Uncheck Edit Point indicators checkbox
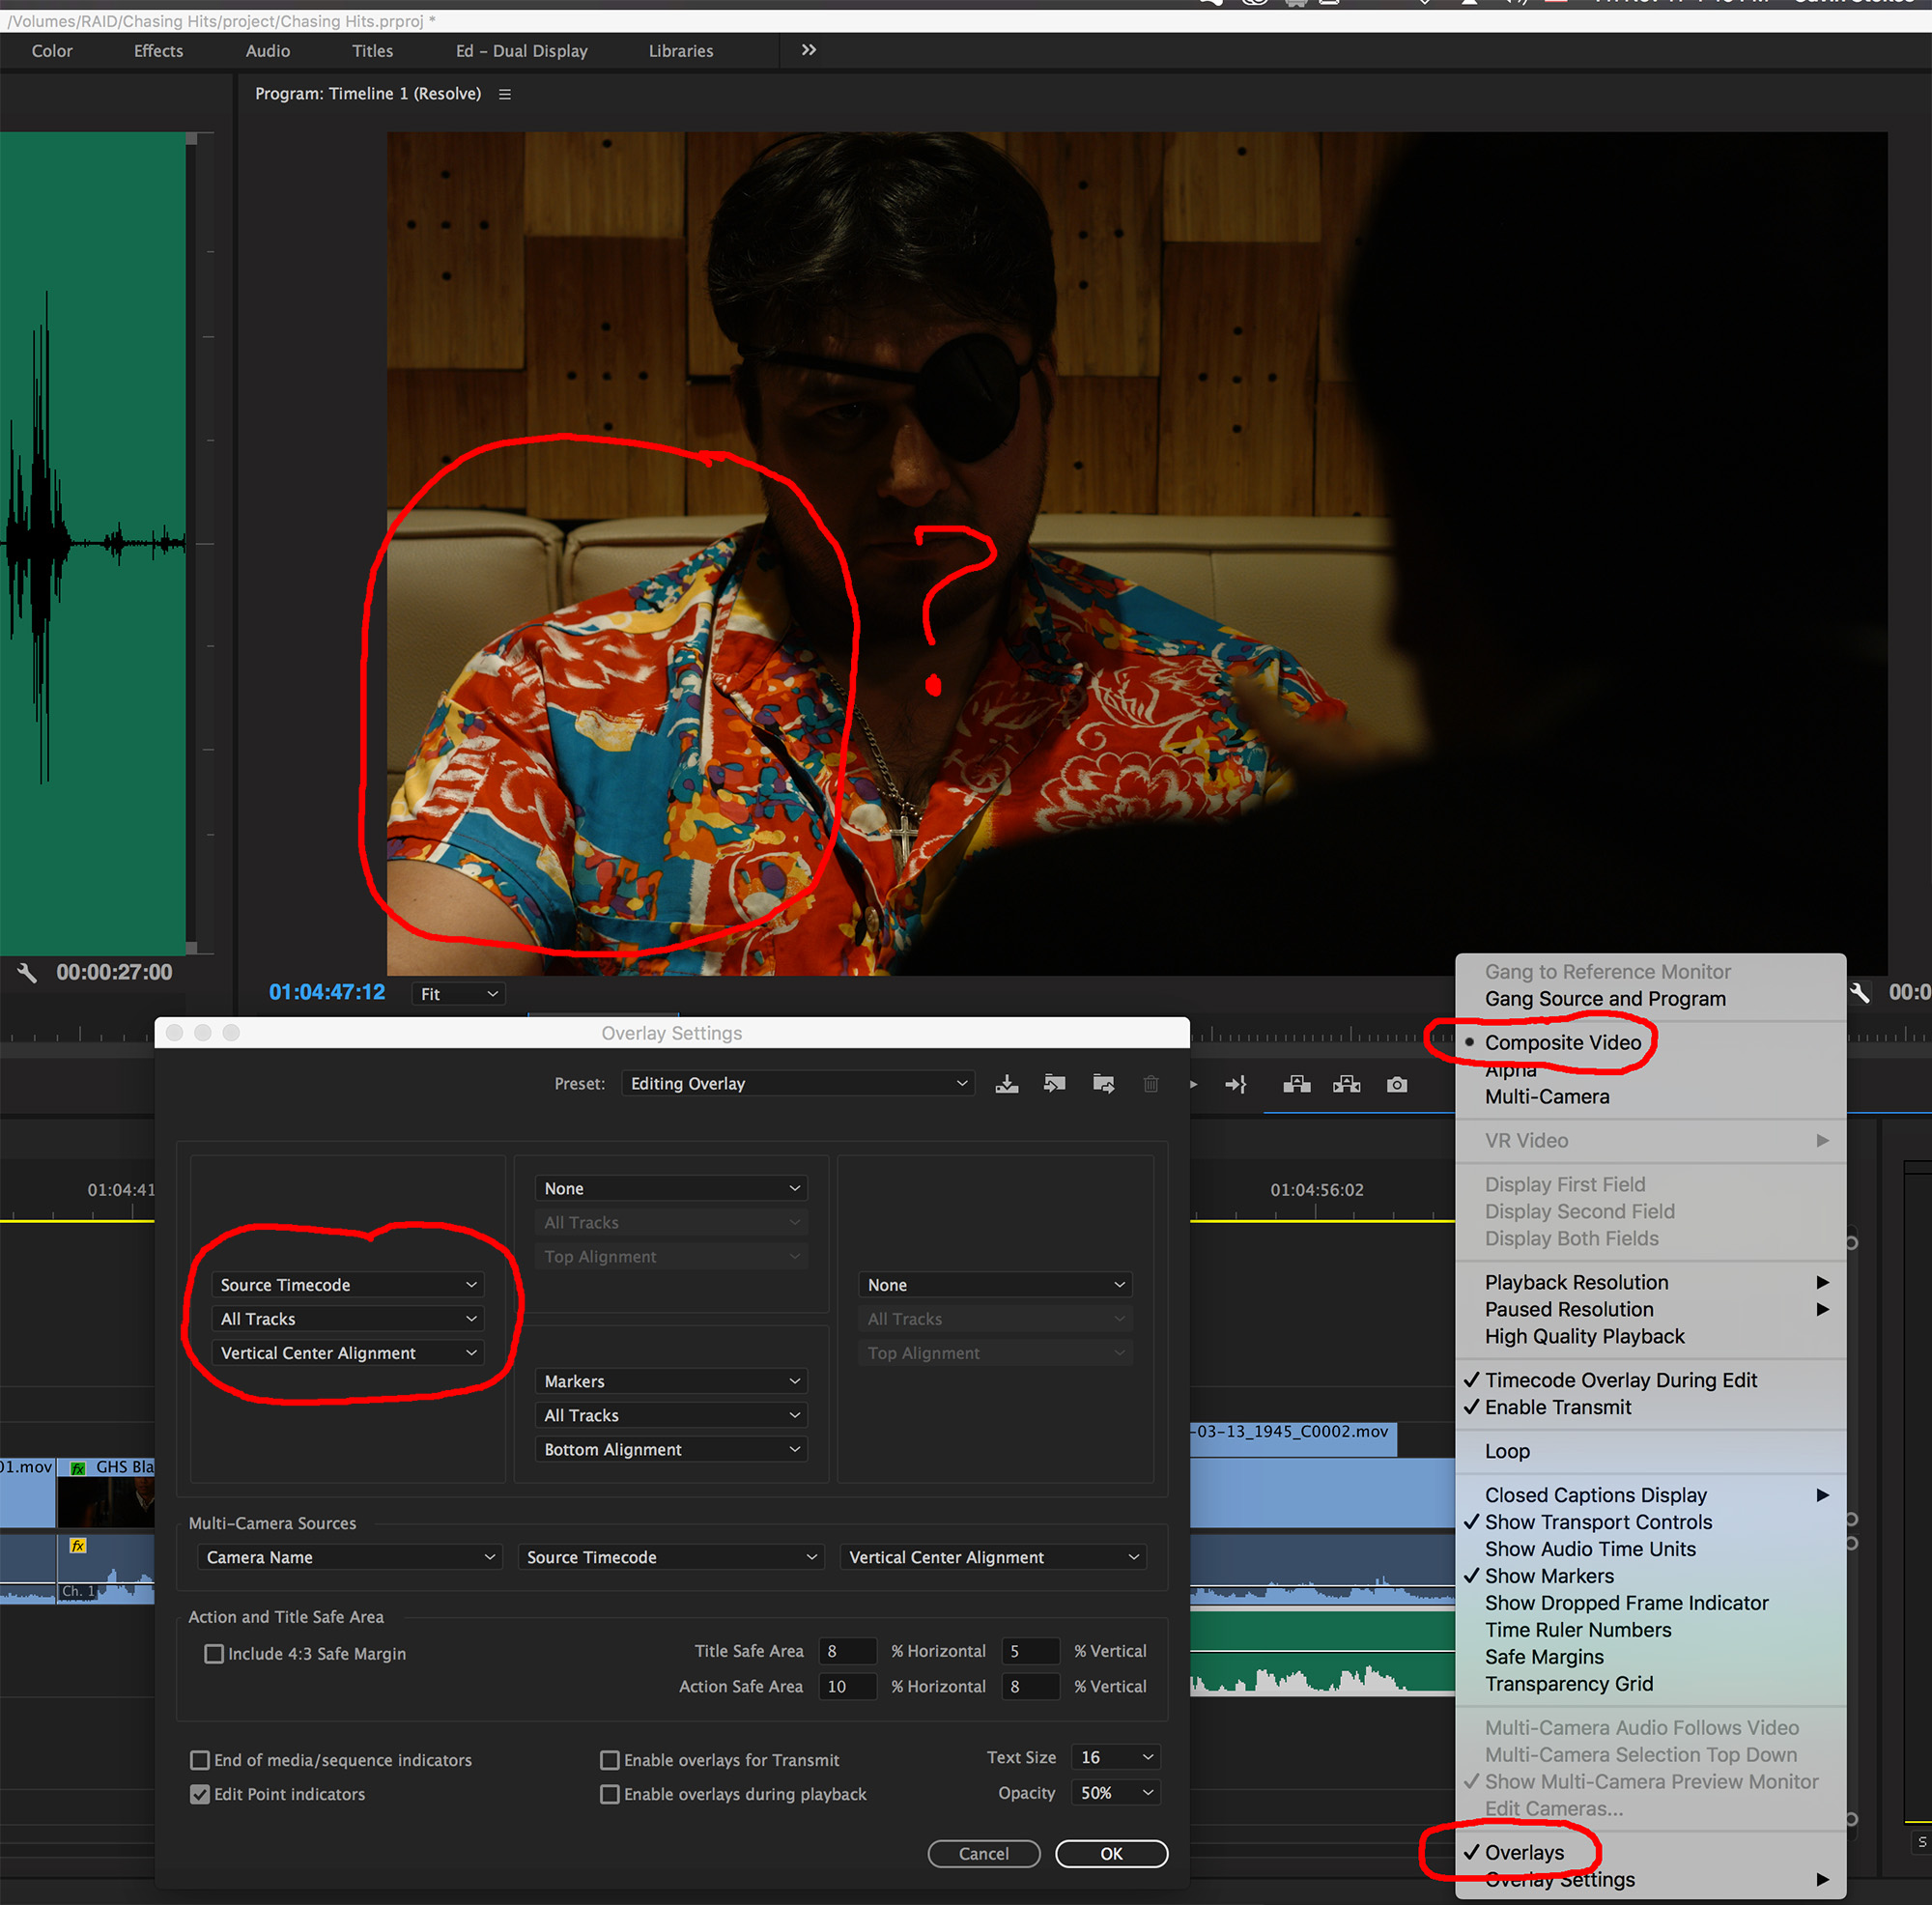 (x=200, y=1793)
